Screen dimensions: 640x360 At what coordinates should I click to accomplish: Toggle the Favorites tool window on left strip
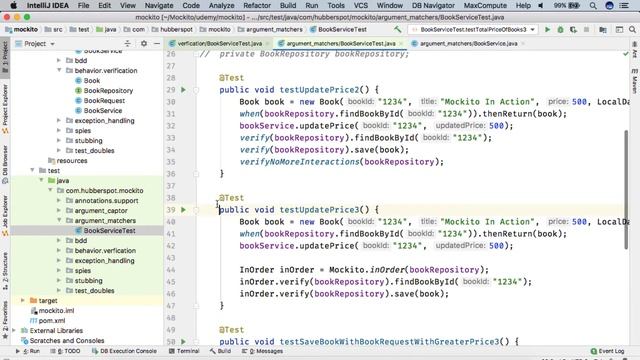coord(5,320)
